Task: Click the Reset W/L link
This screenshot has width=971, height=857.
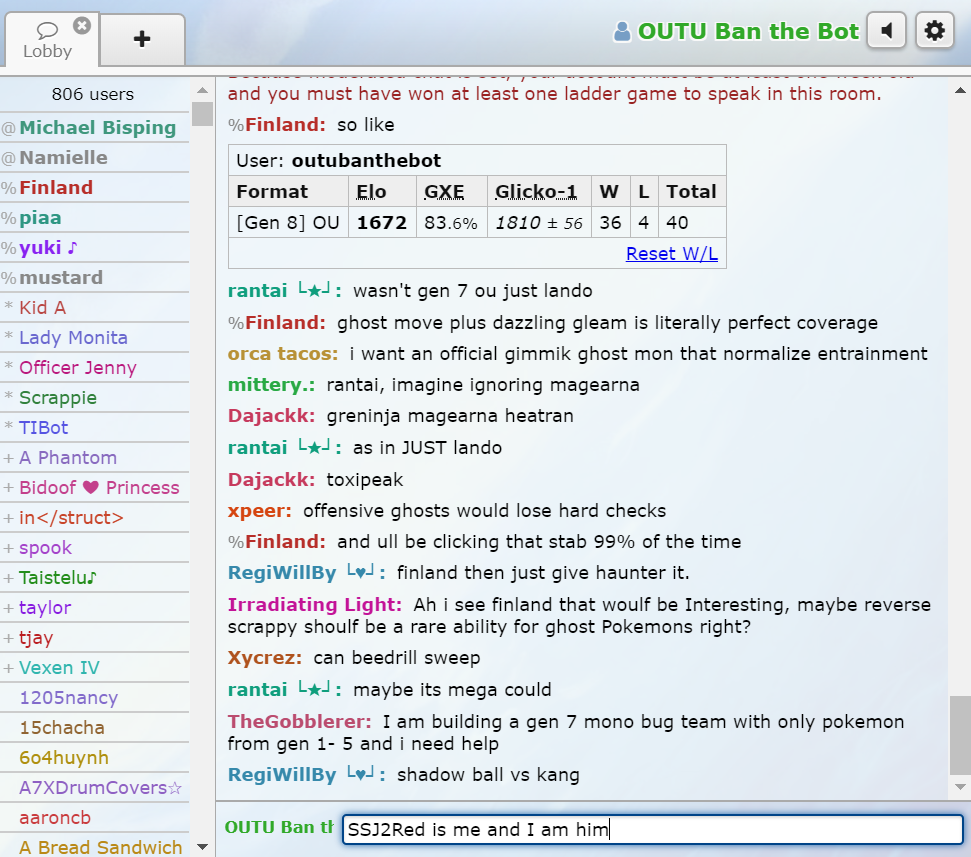Action: [x=672, y=253]
